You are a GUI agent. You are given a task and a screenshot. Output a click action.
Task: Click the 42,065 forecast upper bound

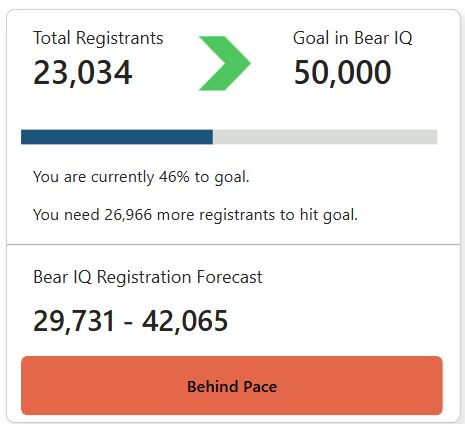click(x=185, y=321)
